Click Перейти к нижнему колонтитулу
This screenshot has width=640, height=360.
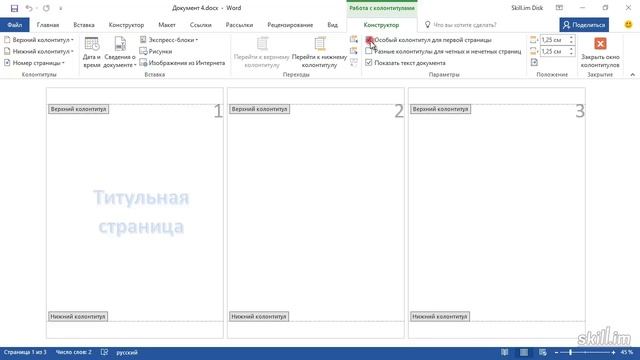(320, 52)
